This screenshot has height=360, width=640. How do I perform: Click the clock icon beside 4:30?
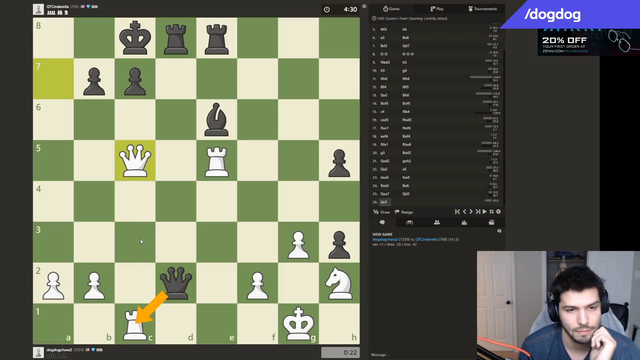327,9
